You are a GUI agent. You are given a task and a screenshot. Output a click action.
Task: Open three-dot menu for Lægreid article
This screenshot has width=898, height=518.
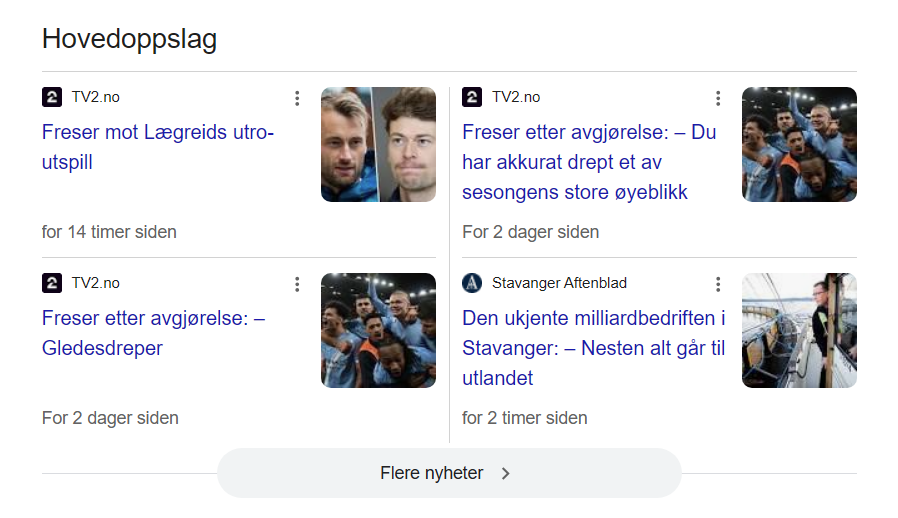pyautogui.click(x=297, y=98)
